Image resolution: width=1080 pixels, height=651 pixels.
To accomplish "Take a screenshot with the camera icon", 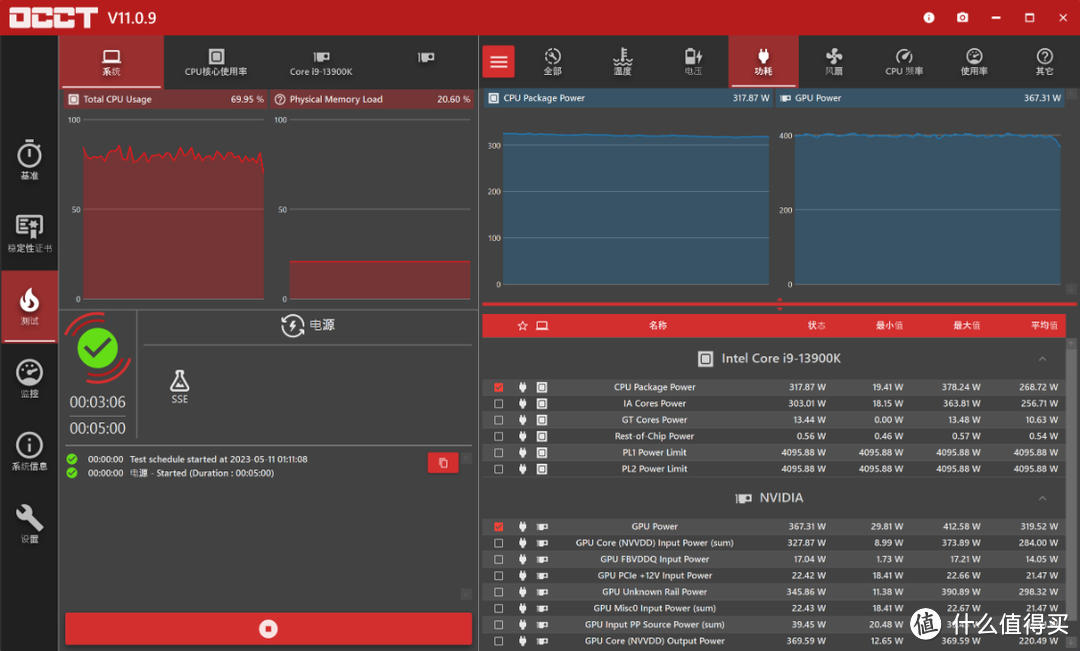I will [962, 17].
